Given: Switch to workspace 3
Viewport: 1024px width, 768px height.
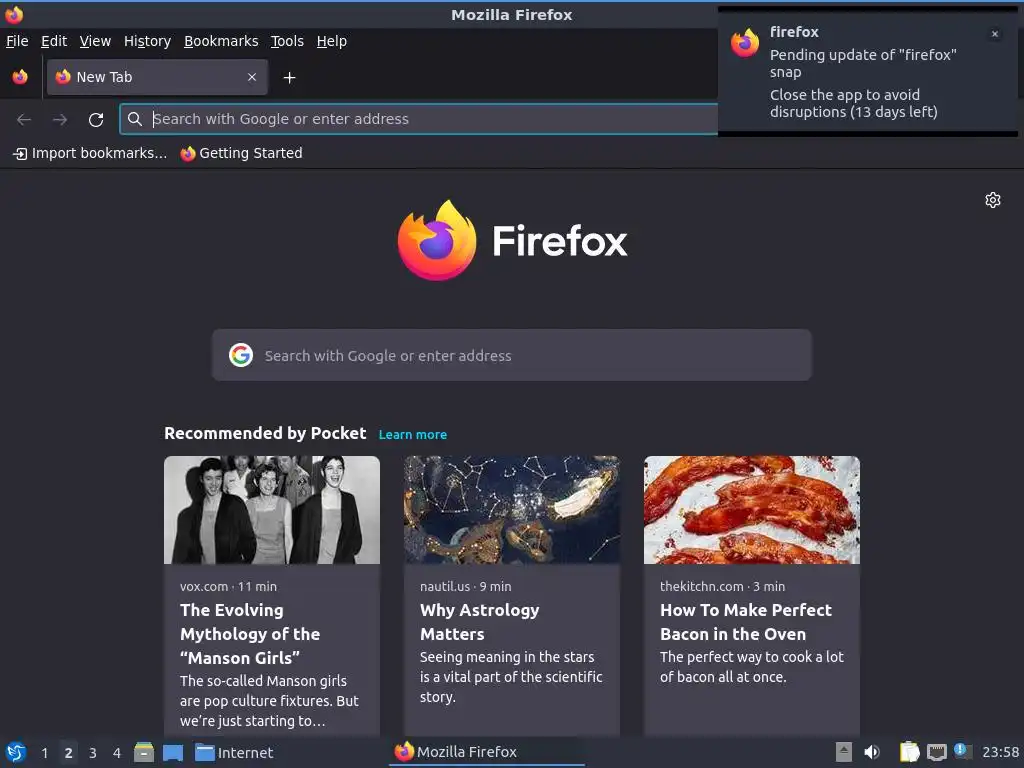Looking at the screenshot, I should [93, 753].
